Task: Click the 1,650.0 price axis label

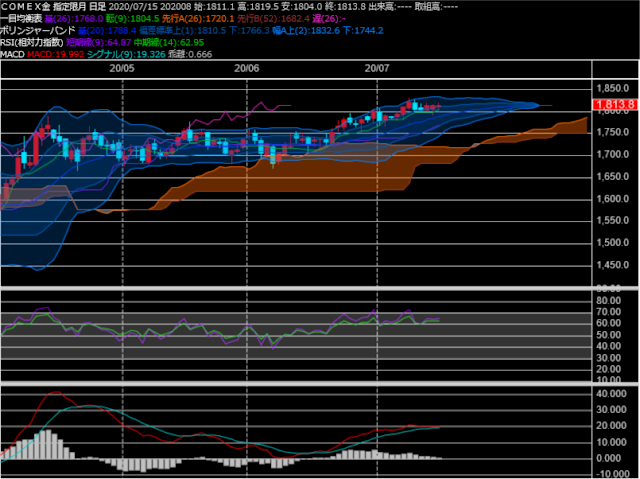Action: [x=613, y=177]
